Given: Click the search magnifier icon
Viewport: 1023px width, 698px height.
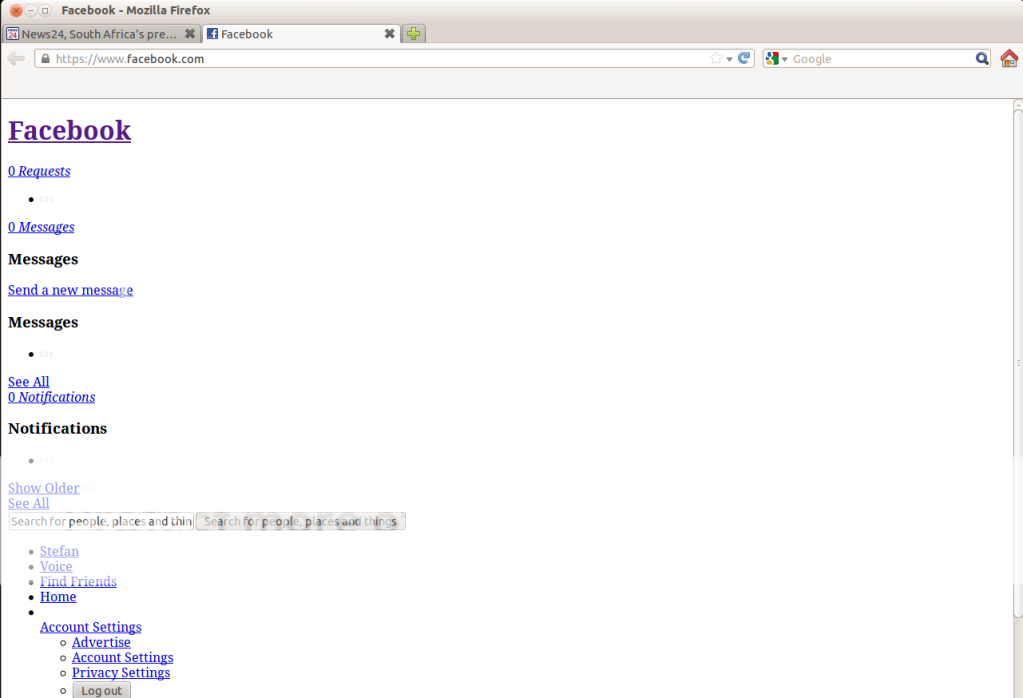Looking at the screenshot, I should 982,59.
